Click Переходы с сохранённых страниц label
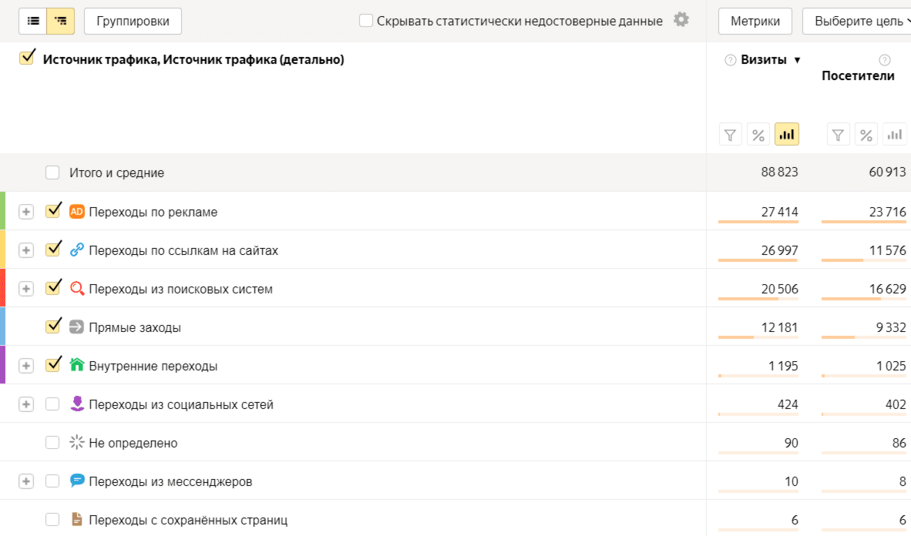 pyautogui.click(x=188, y=520)
